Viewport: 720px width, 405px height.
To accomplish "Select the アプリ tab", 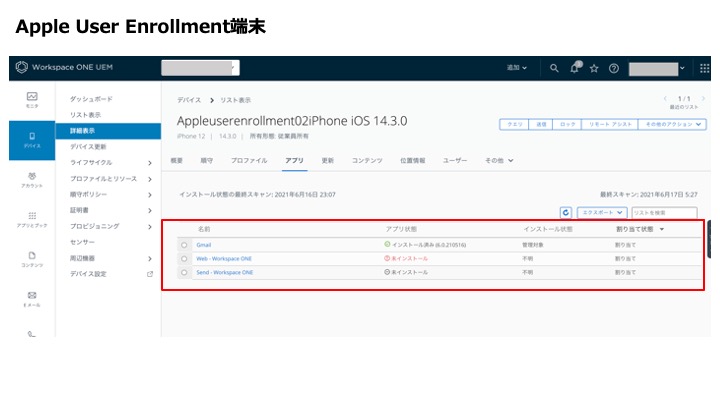I will (x=294, y=161).
